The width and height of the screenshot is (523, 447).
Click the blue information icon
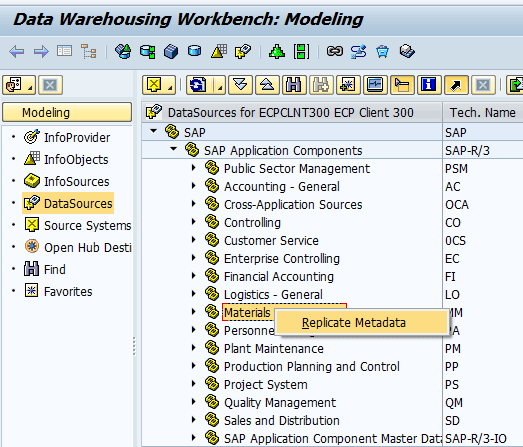pos(429,85)
